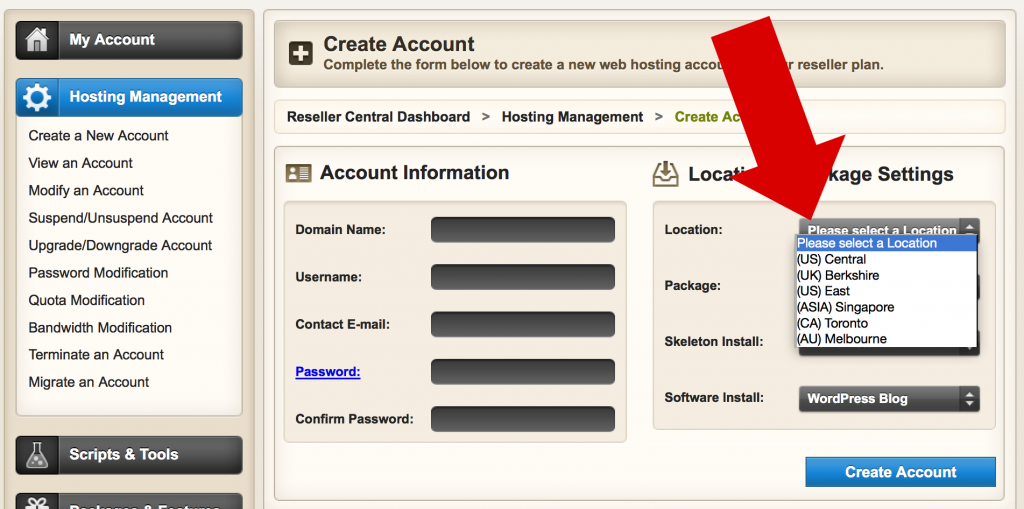Click the Create Account plus icon

click(x=301, y=54)
